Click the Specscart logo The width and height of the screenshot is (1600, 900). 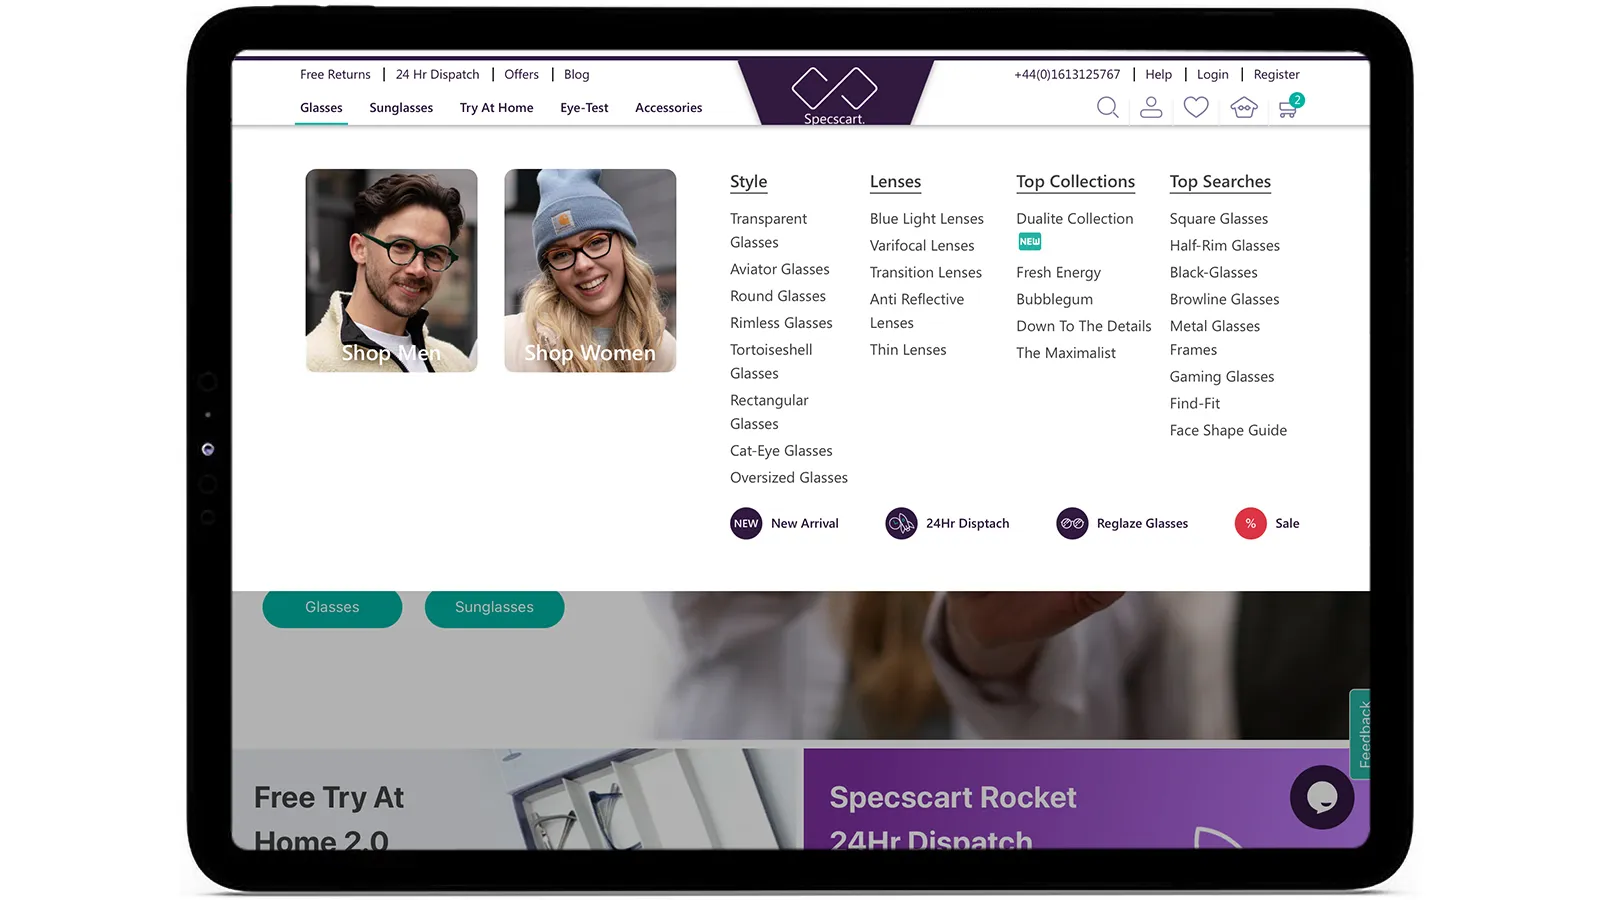pyautogui.click(x=835, y=95)
